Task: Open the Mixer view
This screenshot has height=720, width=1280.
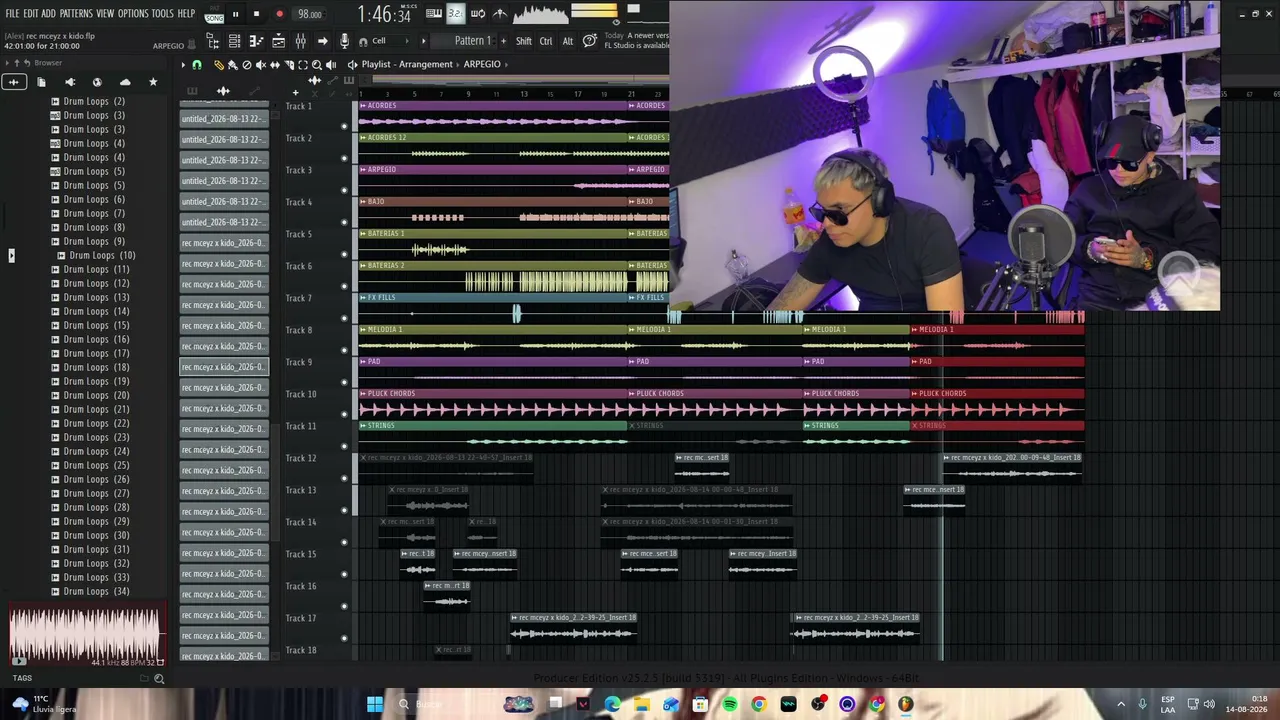Action: tap(300, 41)
